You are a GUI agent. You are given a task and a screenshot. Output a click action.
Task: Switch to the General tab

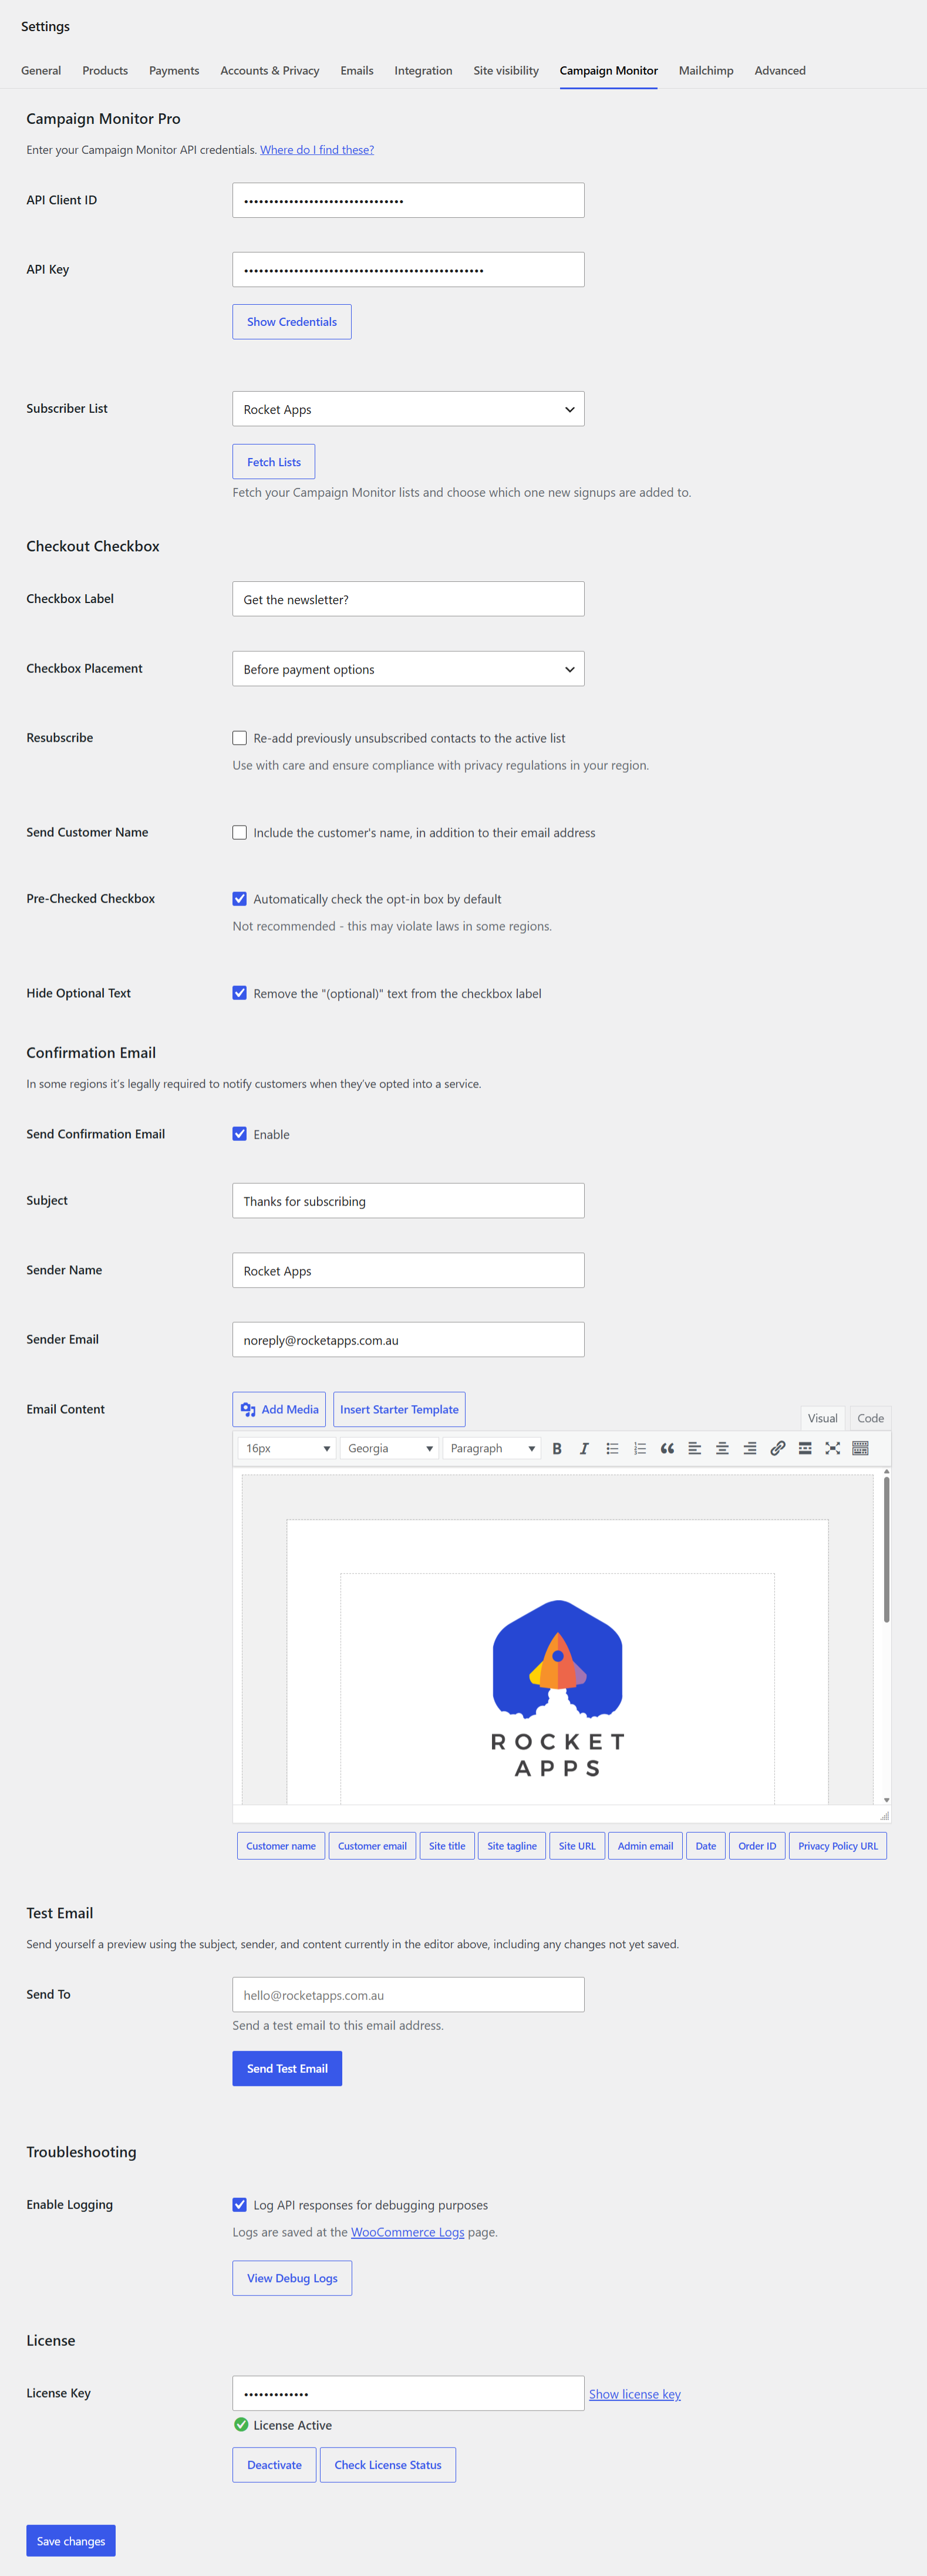click(x=41, y=70)
